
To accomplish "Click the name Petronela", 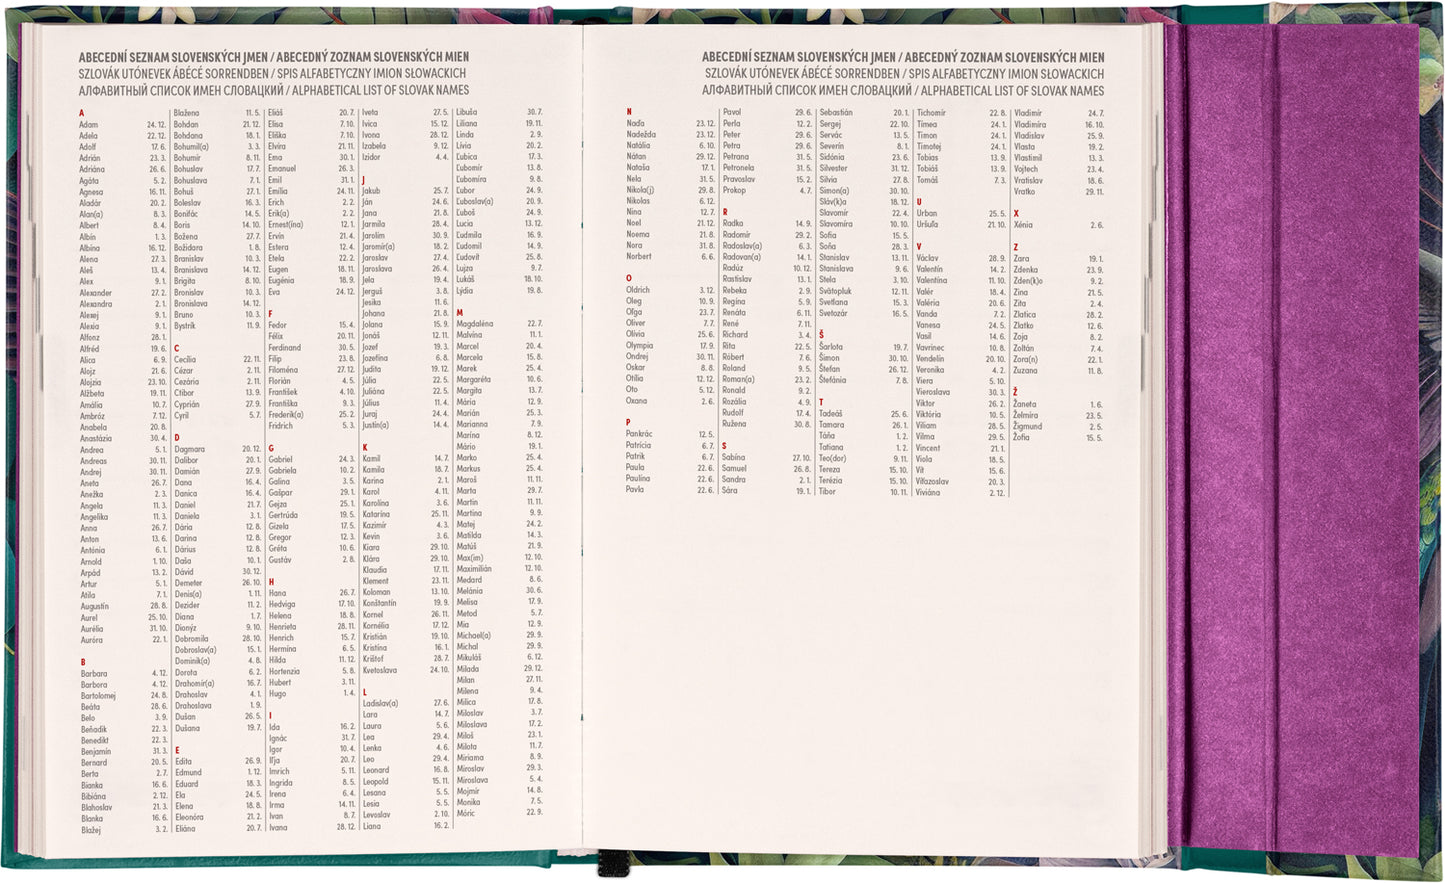I will (739, 168).
